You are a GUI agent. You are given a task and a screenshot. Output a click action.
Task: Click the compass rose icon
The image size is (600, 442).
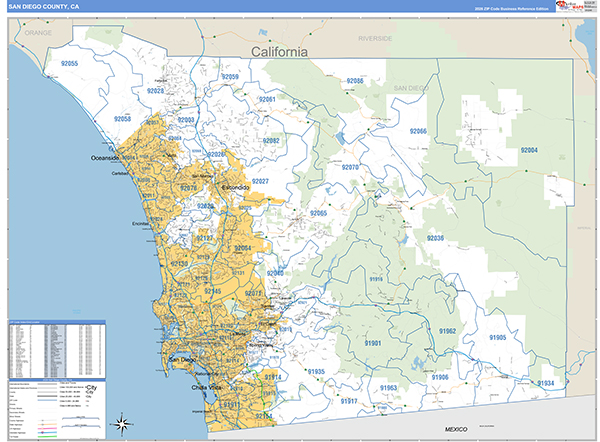click(x=122, y=422)
